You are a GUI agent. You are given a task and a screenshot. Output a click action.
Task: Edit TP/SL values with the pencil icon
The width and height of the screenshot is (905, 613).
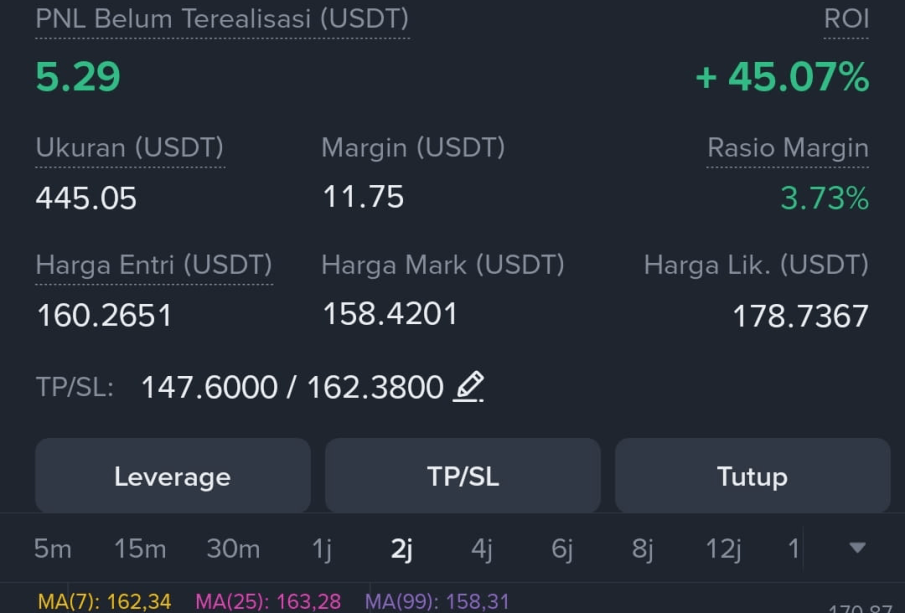pyautogui.click(x=468, y=386)
